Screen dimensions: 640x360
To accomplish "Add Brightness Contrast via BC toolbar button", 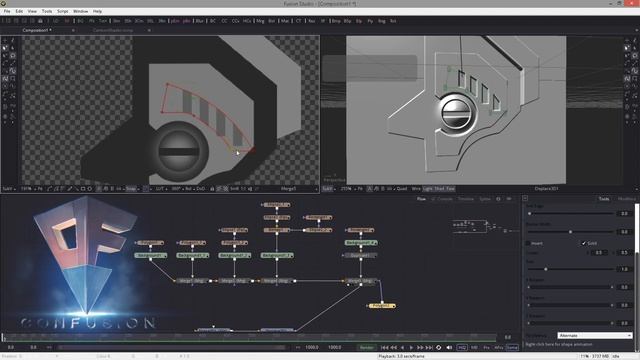I will point(213,21).
